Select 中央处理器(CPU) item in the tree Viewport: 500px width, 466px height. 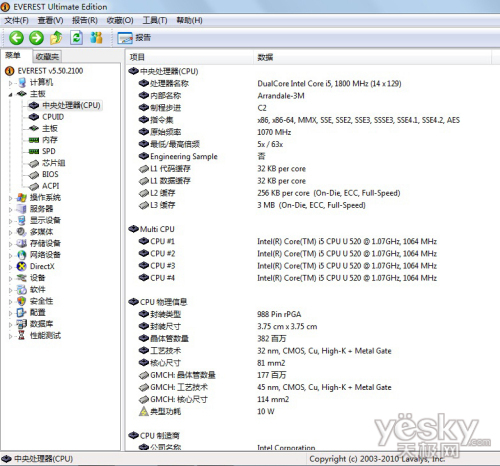[71, 105]
